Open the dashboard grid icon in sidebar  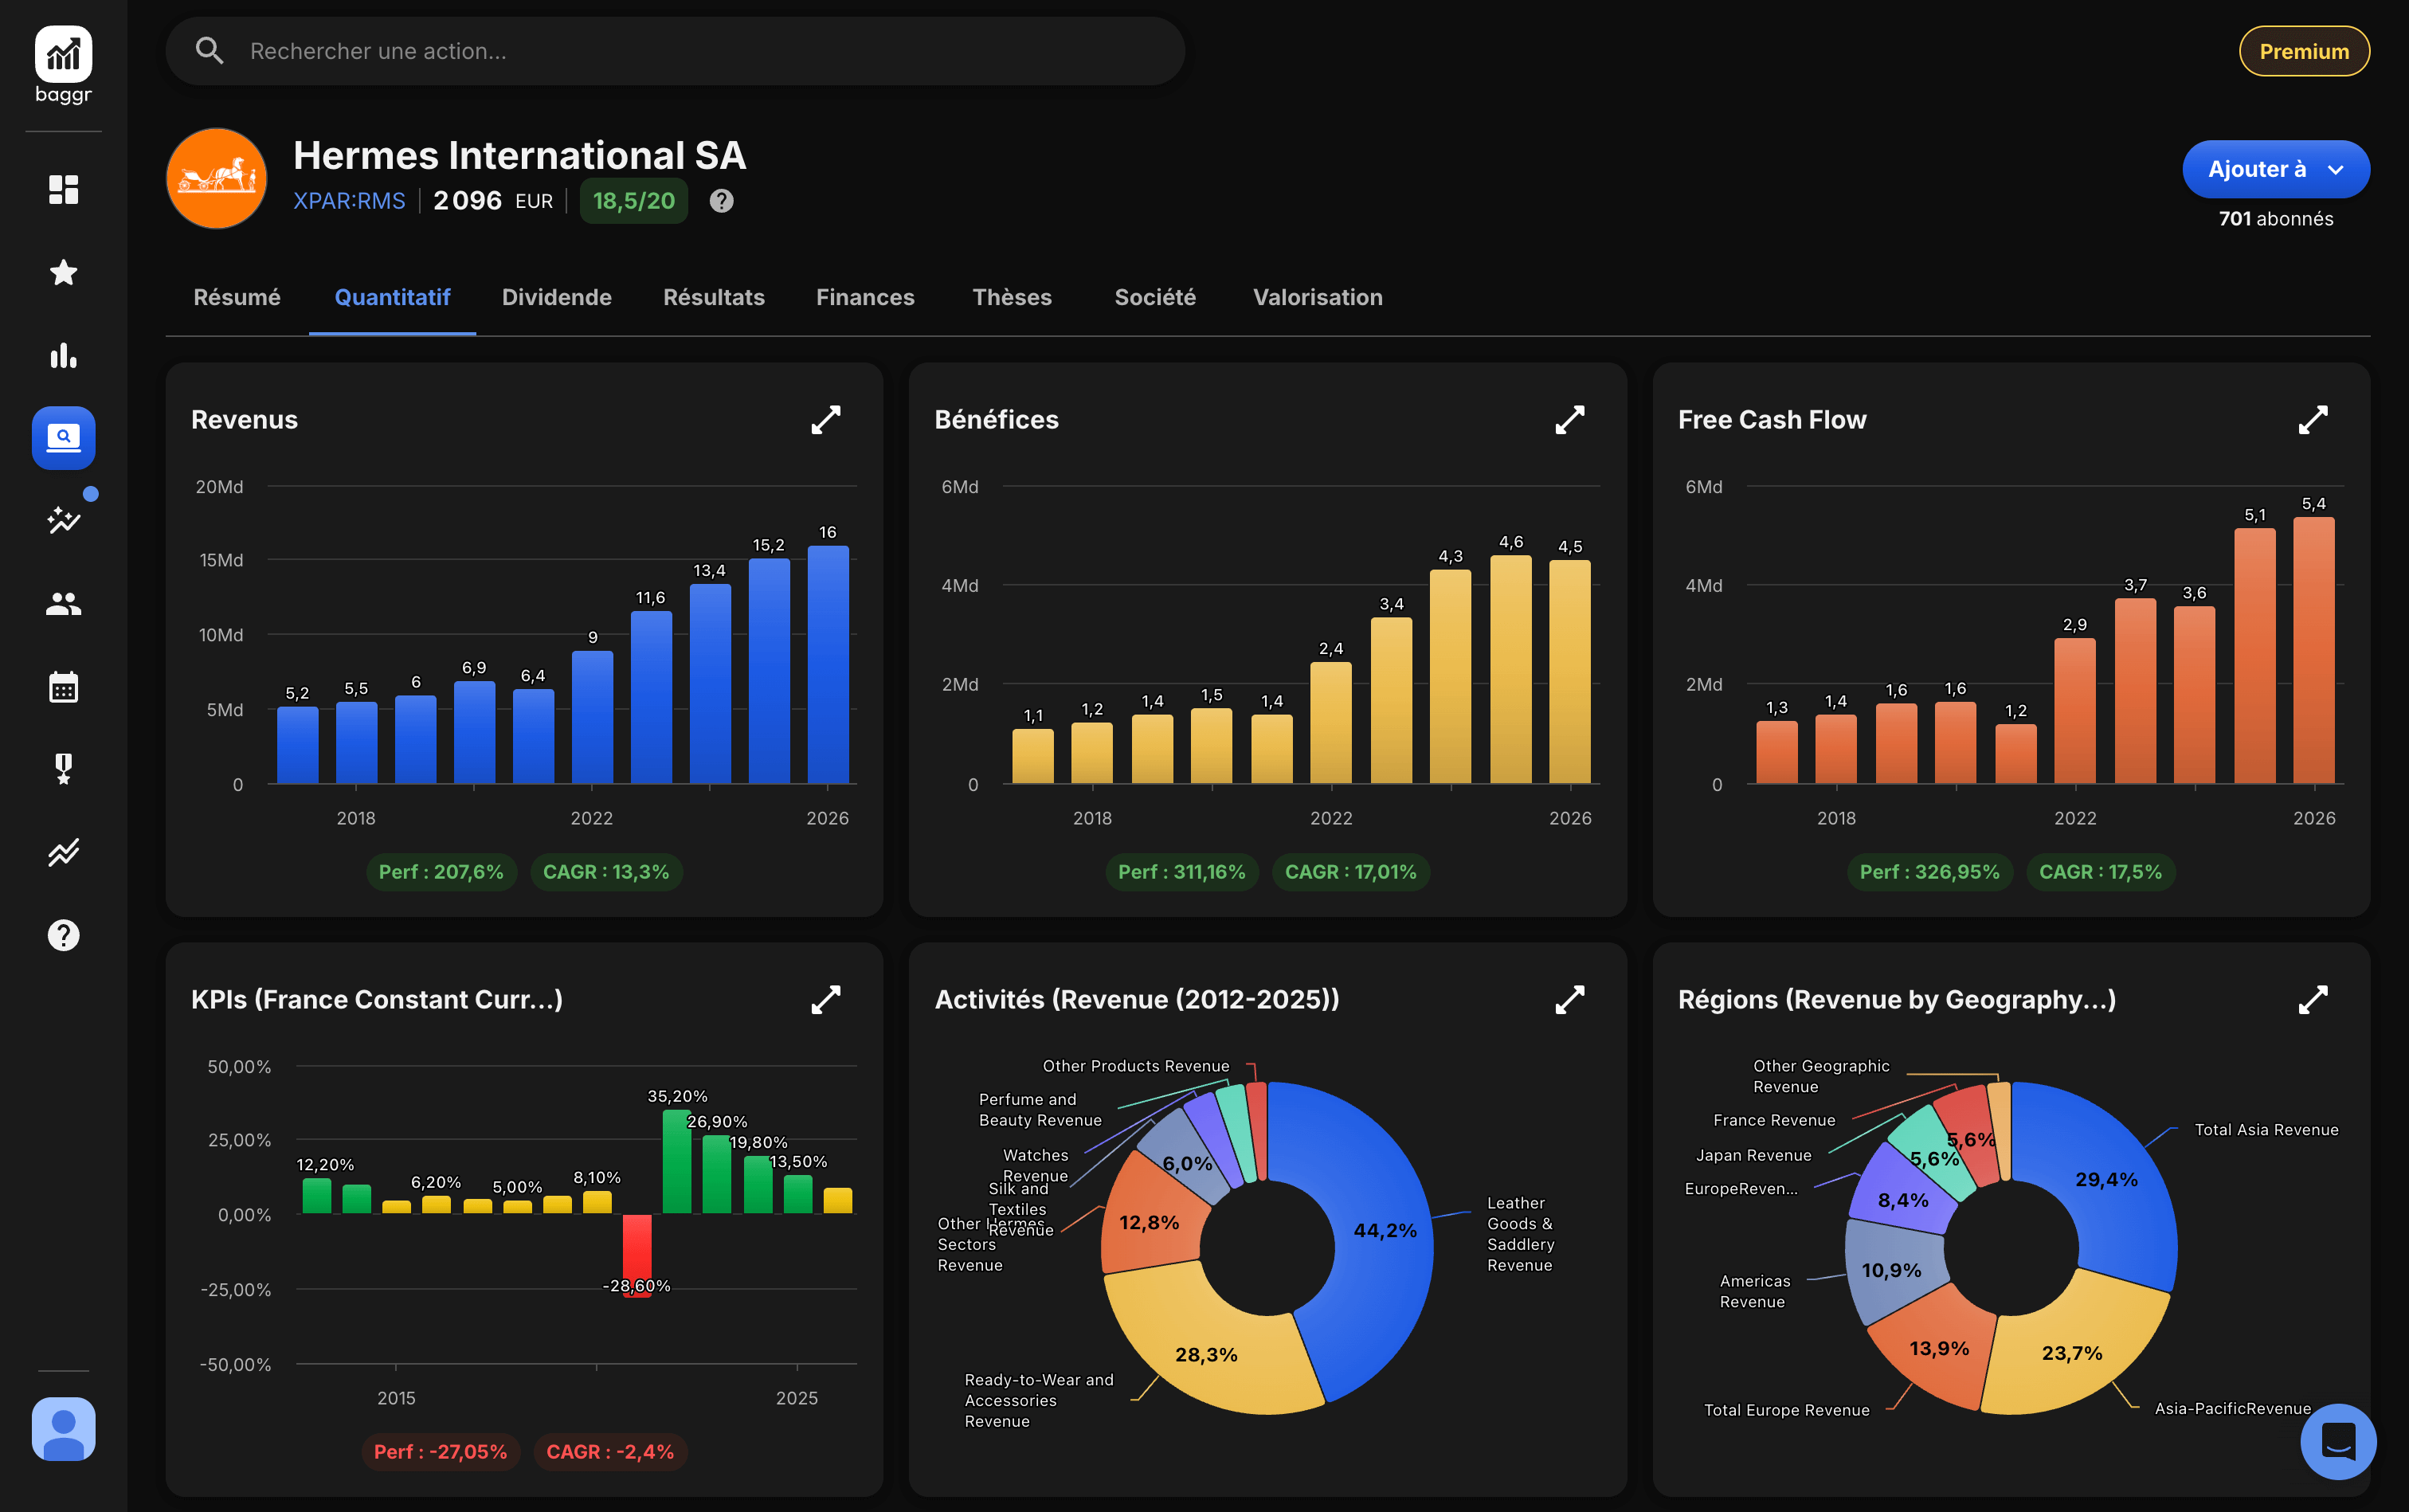pos(63,189)
